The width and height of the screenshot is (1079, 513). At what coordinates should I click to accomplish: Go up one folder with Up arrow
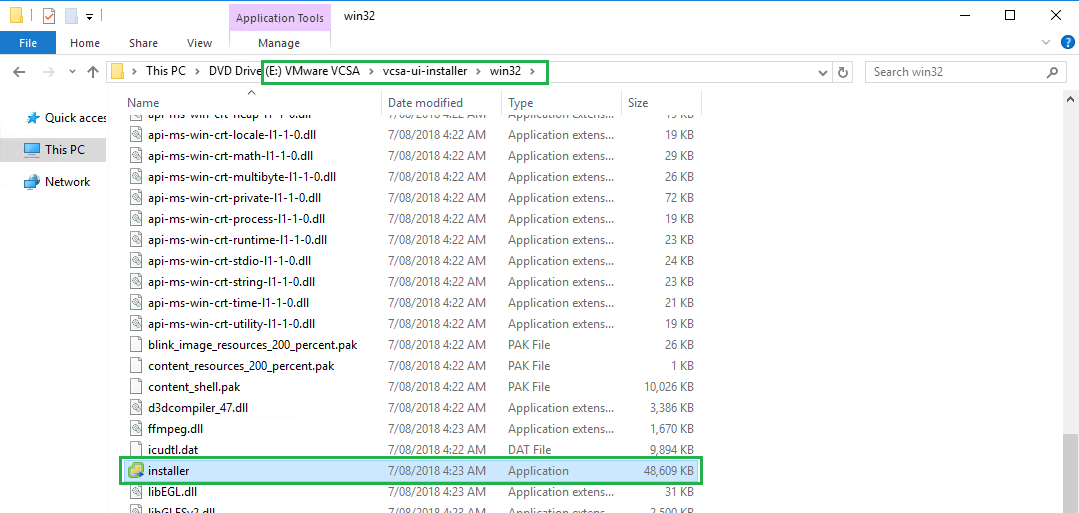coord(93,72)
